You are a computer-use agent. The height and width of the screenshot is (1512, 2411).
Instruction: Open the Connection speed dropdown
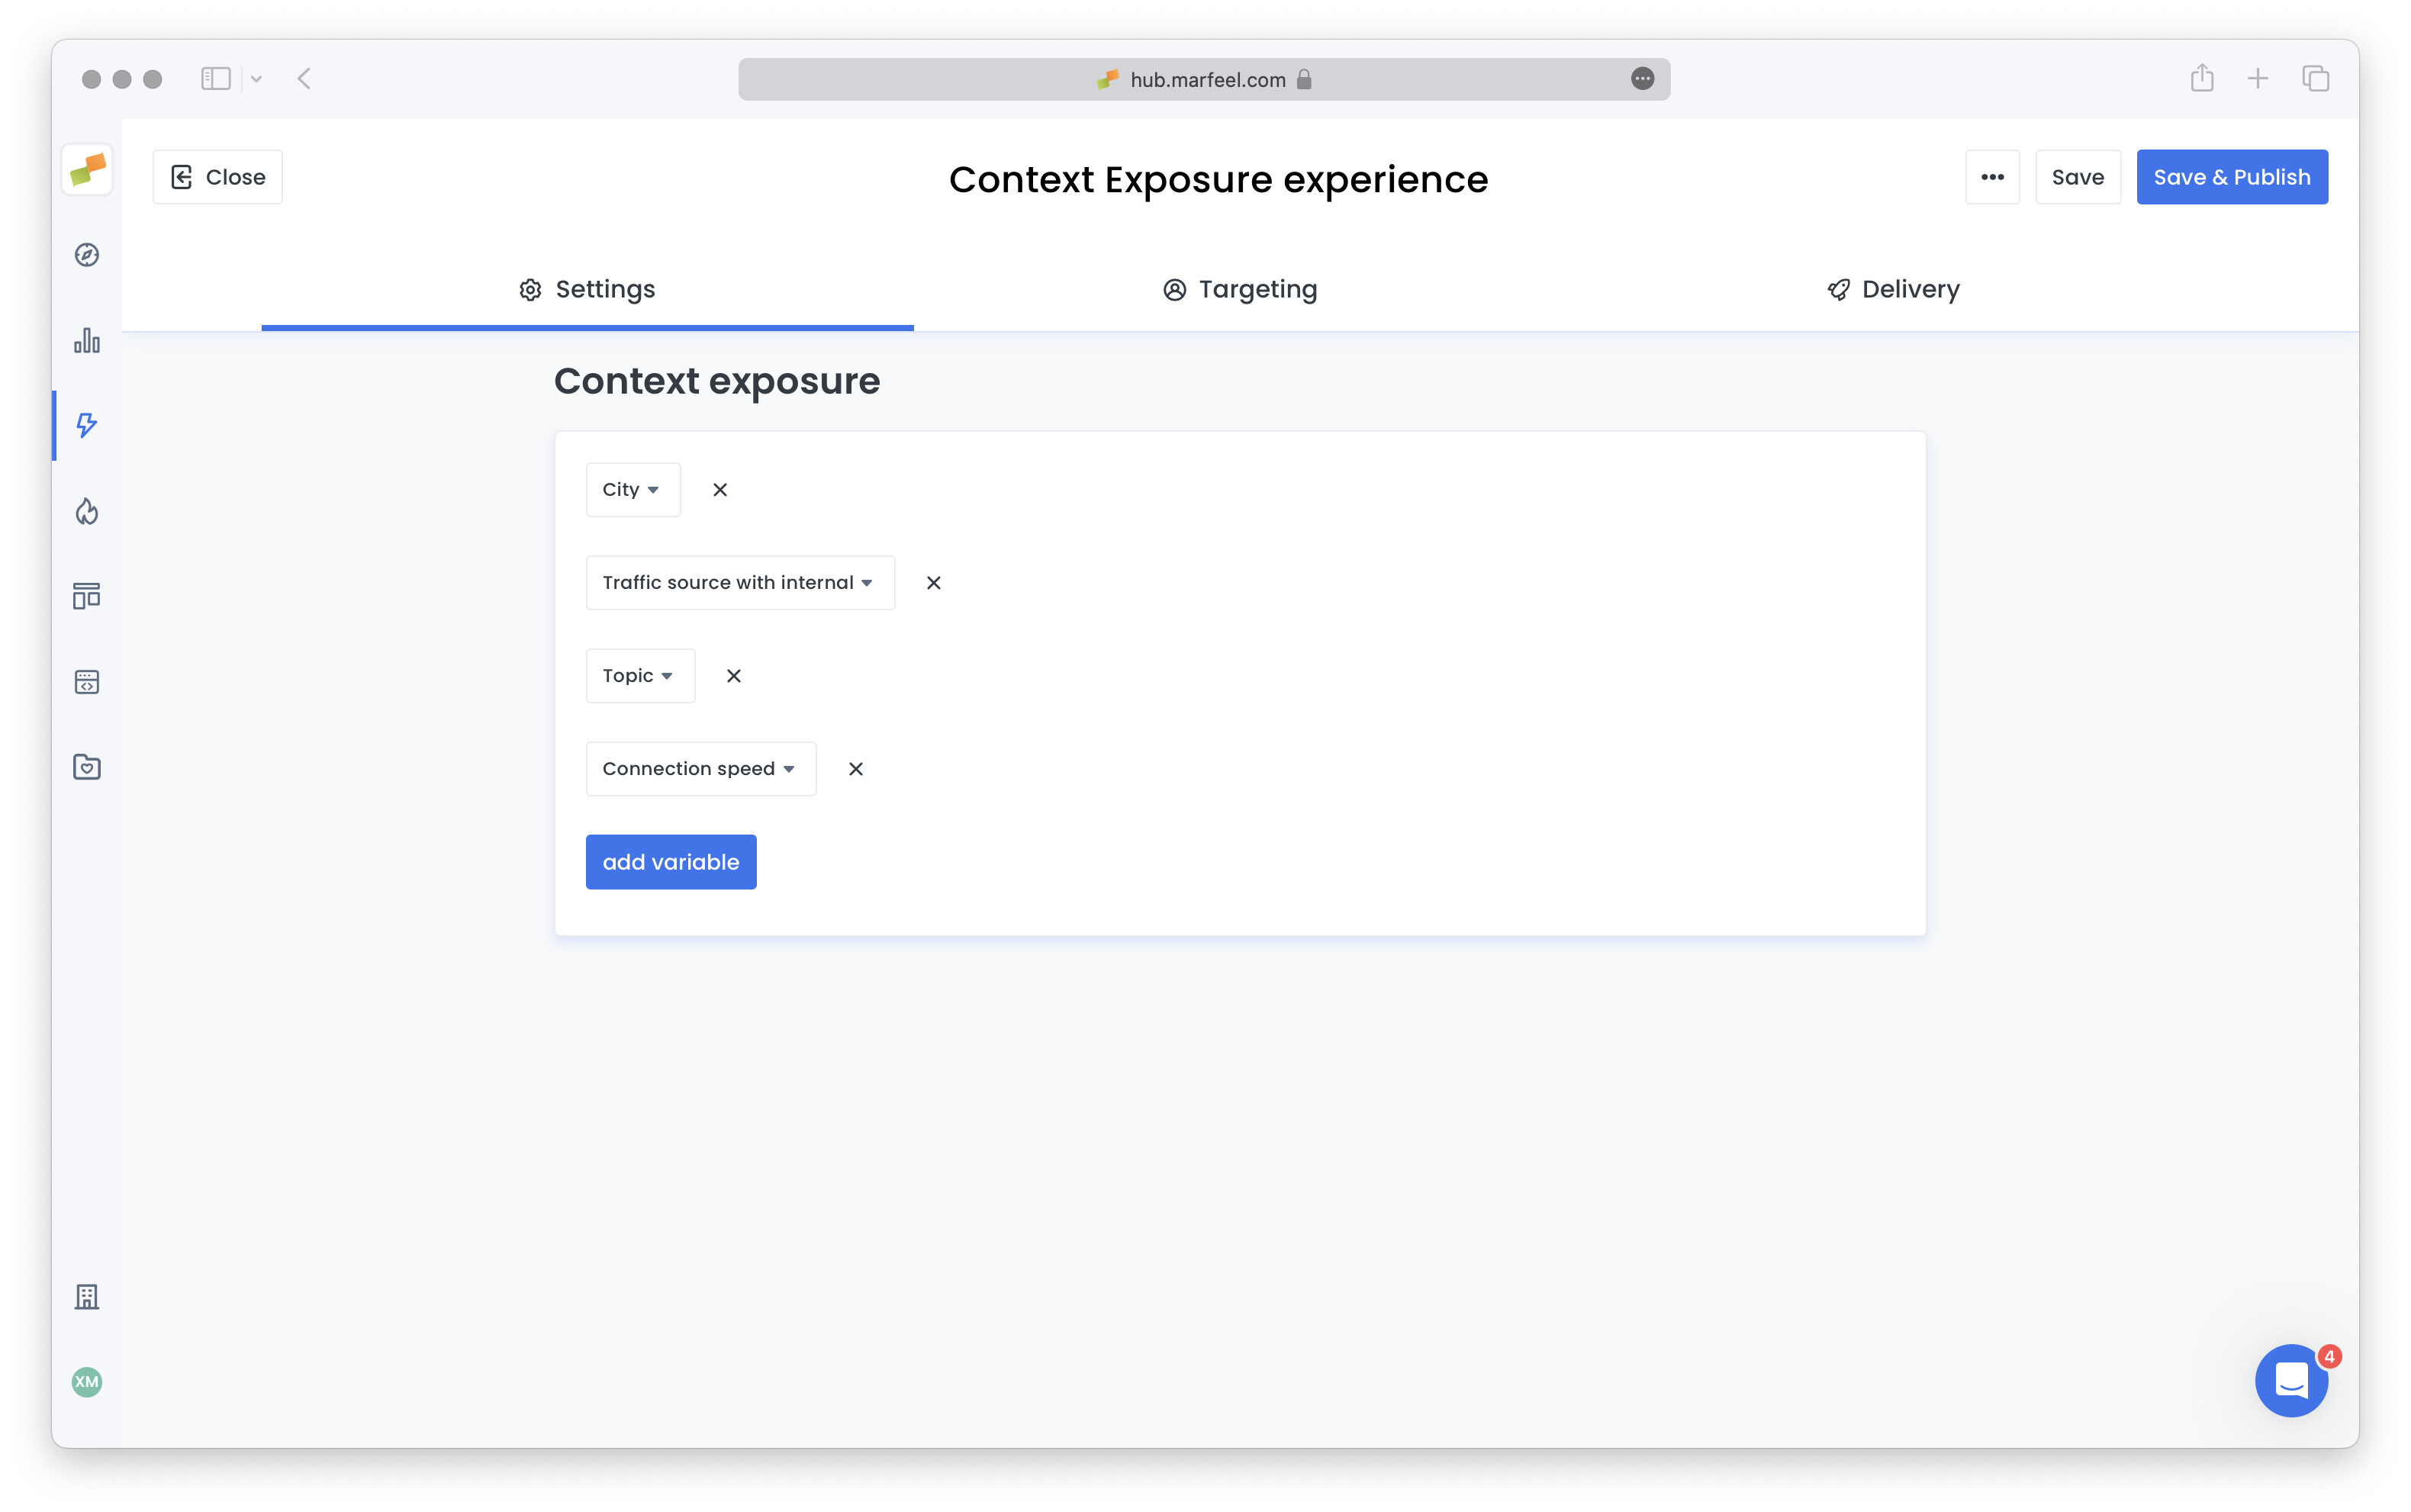(700, 768)
